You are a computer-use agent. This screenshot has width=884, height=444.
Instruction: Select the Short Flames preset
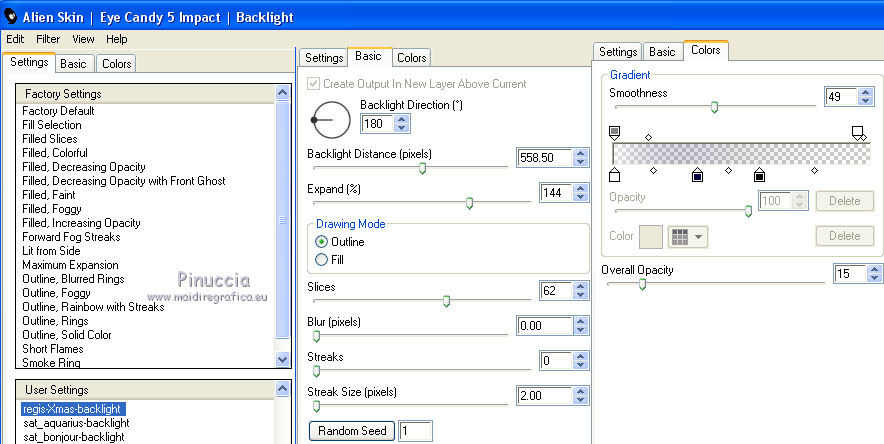tap(53, 349)
